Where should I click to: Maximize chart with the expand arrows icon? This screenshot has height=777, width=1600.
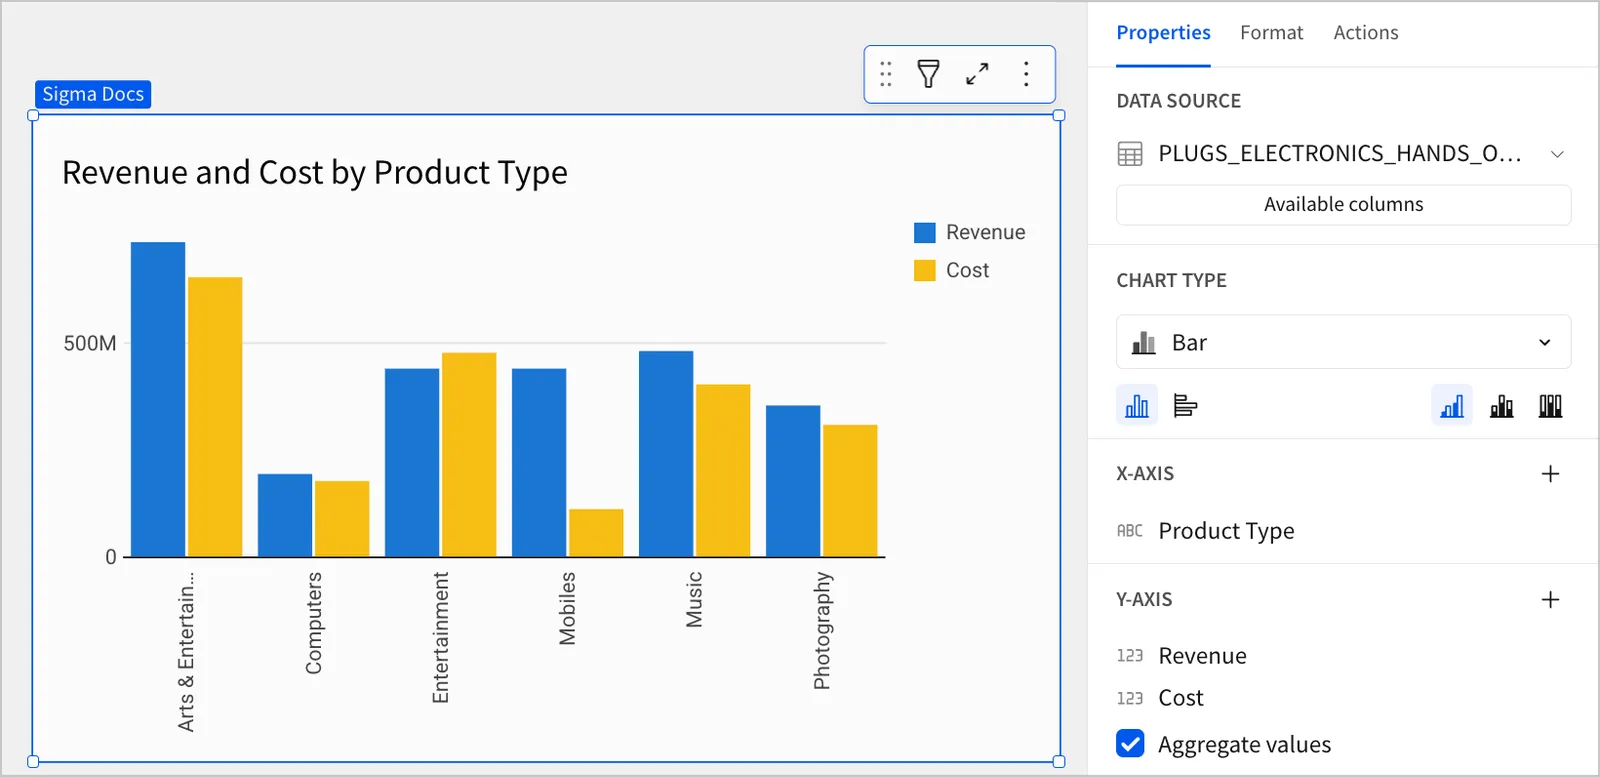pyautogui.click(x=977, y=74)
